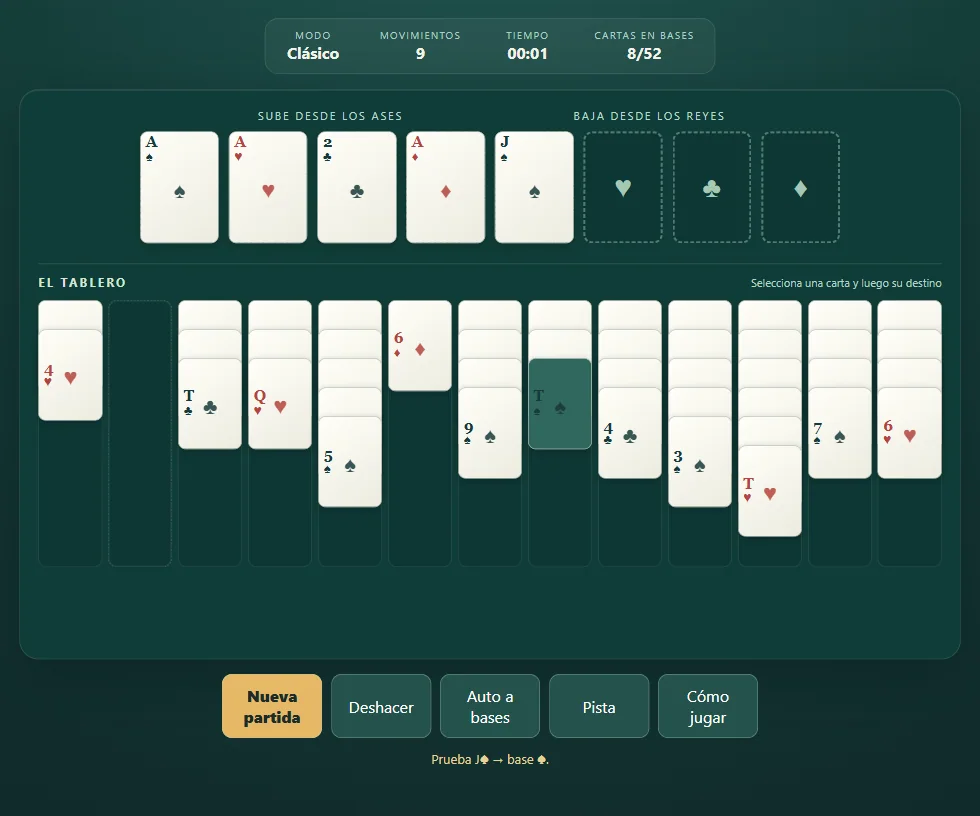This screenshot has width=980, height=816.
Task: Click the 2 of clubs foundation card
Action: 357,187
